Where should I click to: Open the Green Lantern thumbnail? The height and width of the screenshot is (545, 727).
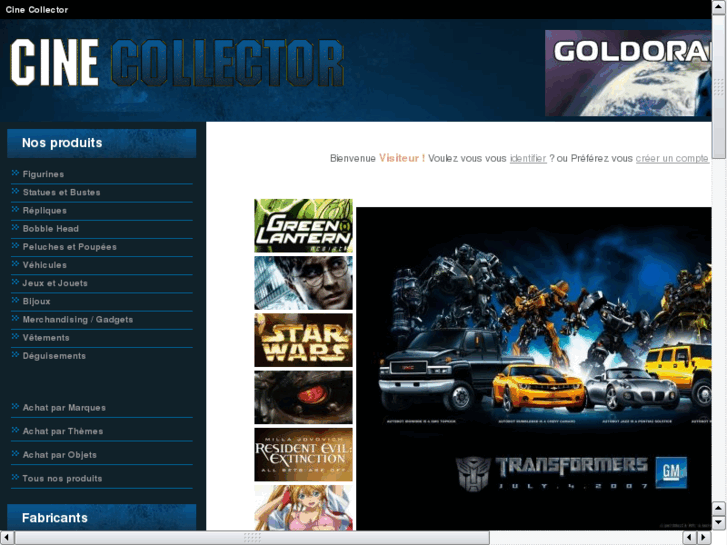(x=303, y=226)
